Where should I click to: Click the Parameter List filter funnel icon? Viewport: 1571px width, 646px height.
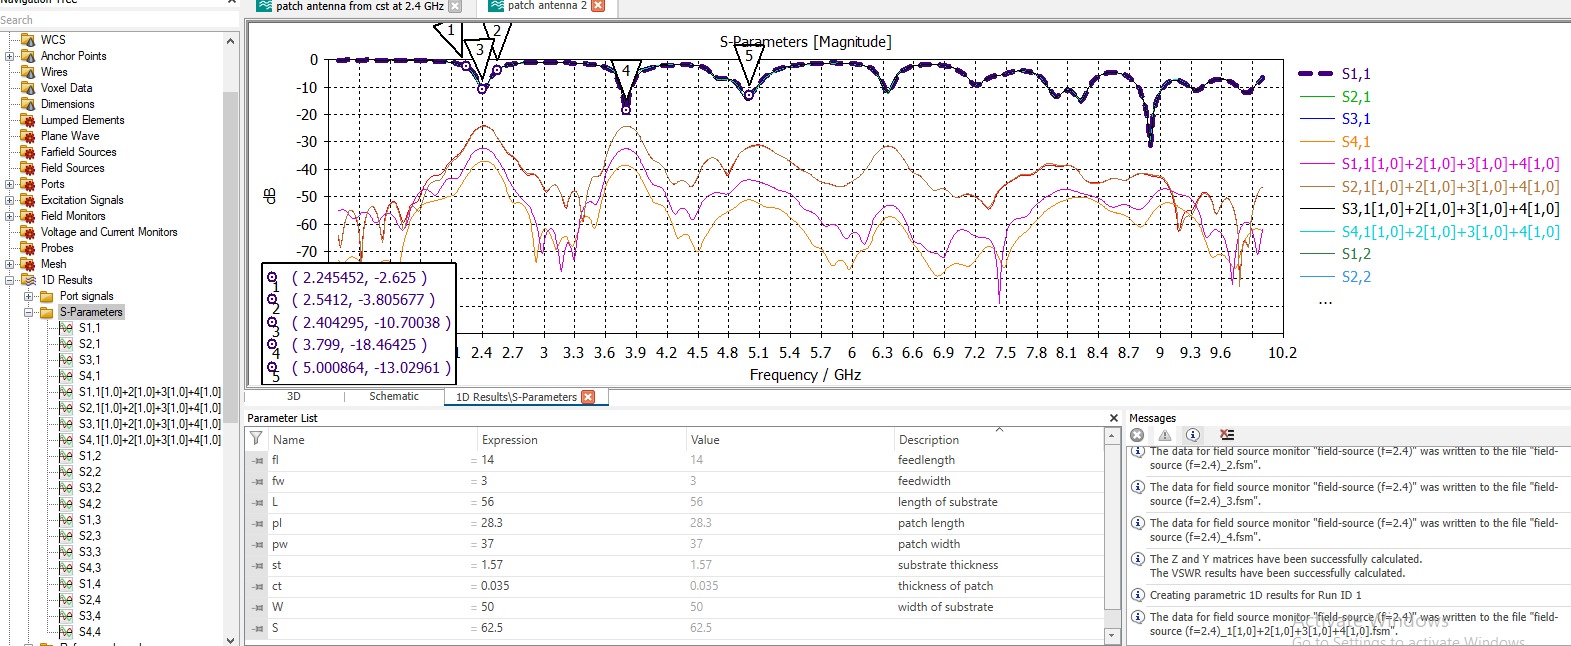pos(256,439)
